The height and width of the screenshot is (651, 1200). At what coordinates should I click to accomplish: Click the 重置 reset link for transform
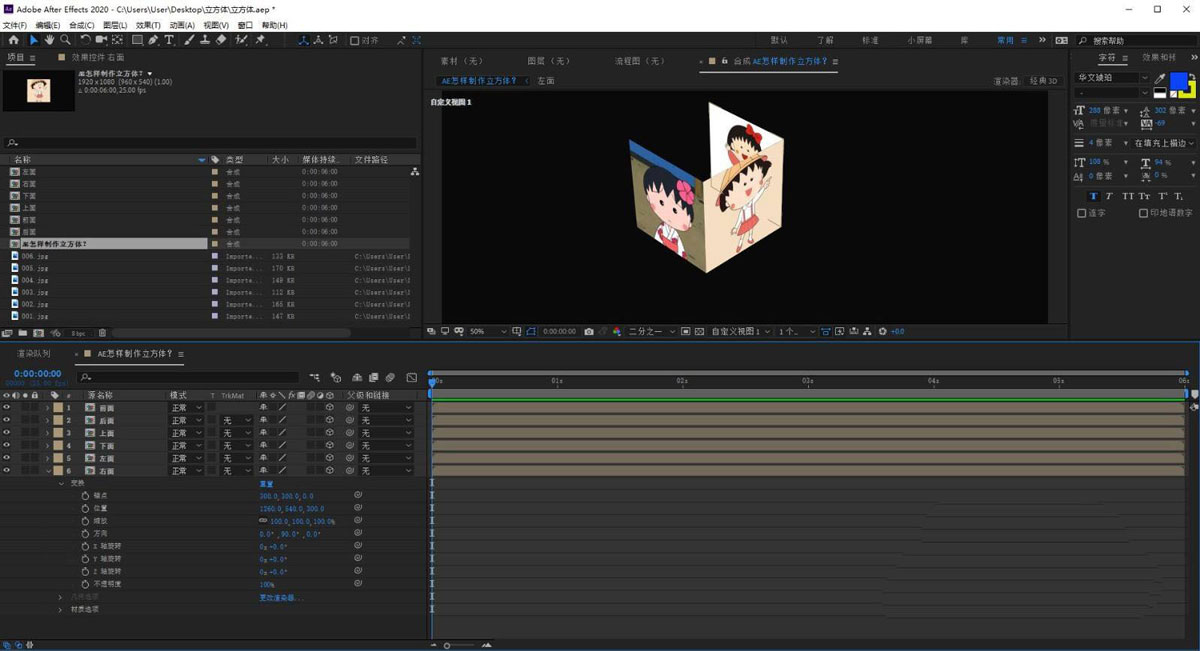coord(267,483)
